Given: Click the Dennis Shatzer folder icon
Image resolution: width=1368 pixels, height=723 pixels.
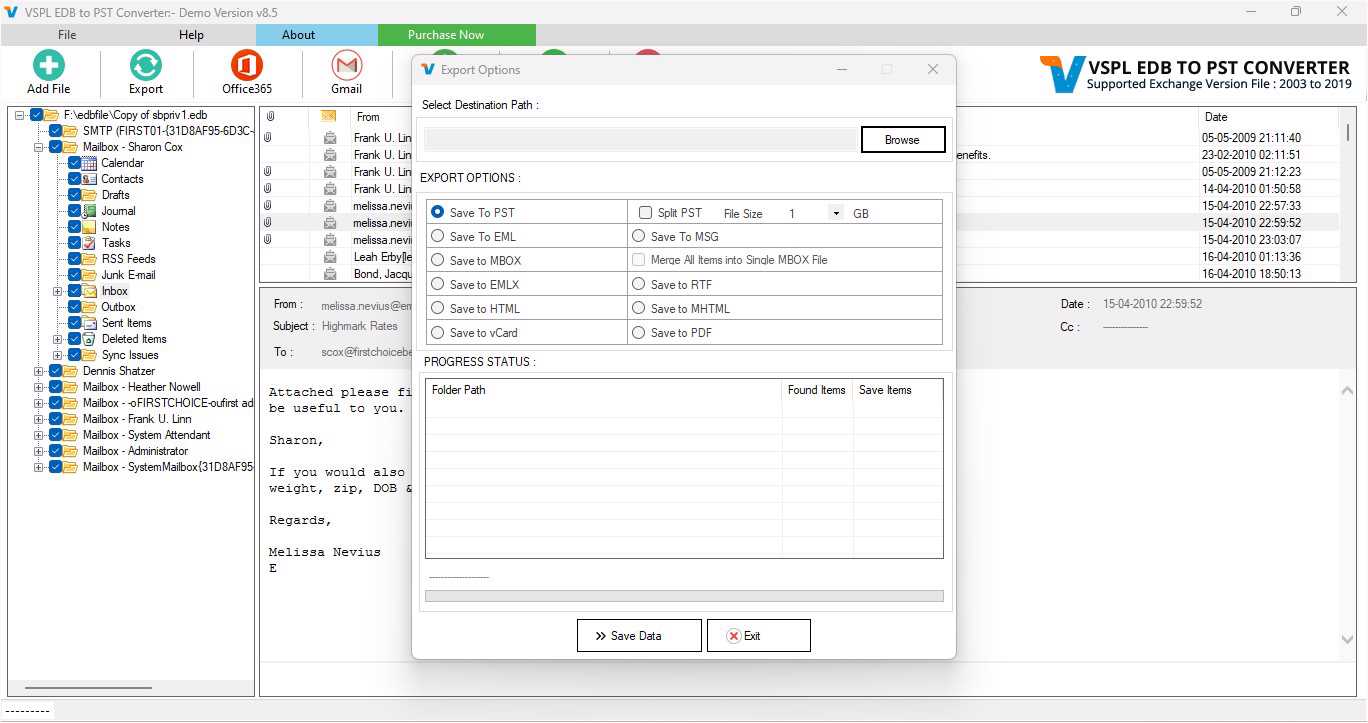Looking at the screenshot, I should 71,371.
